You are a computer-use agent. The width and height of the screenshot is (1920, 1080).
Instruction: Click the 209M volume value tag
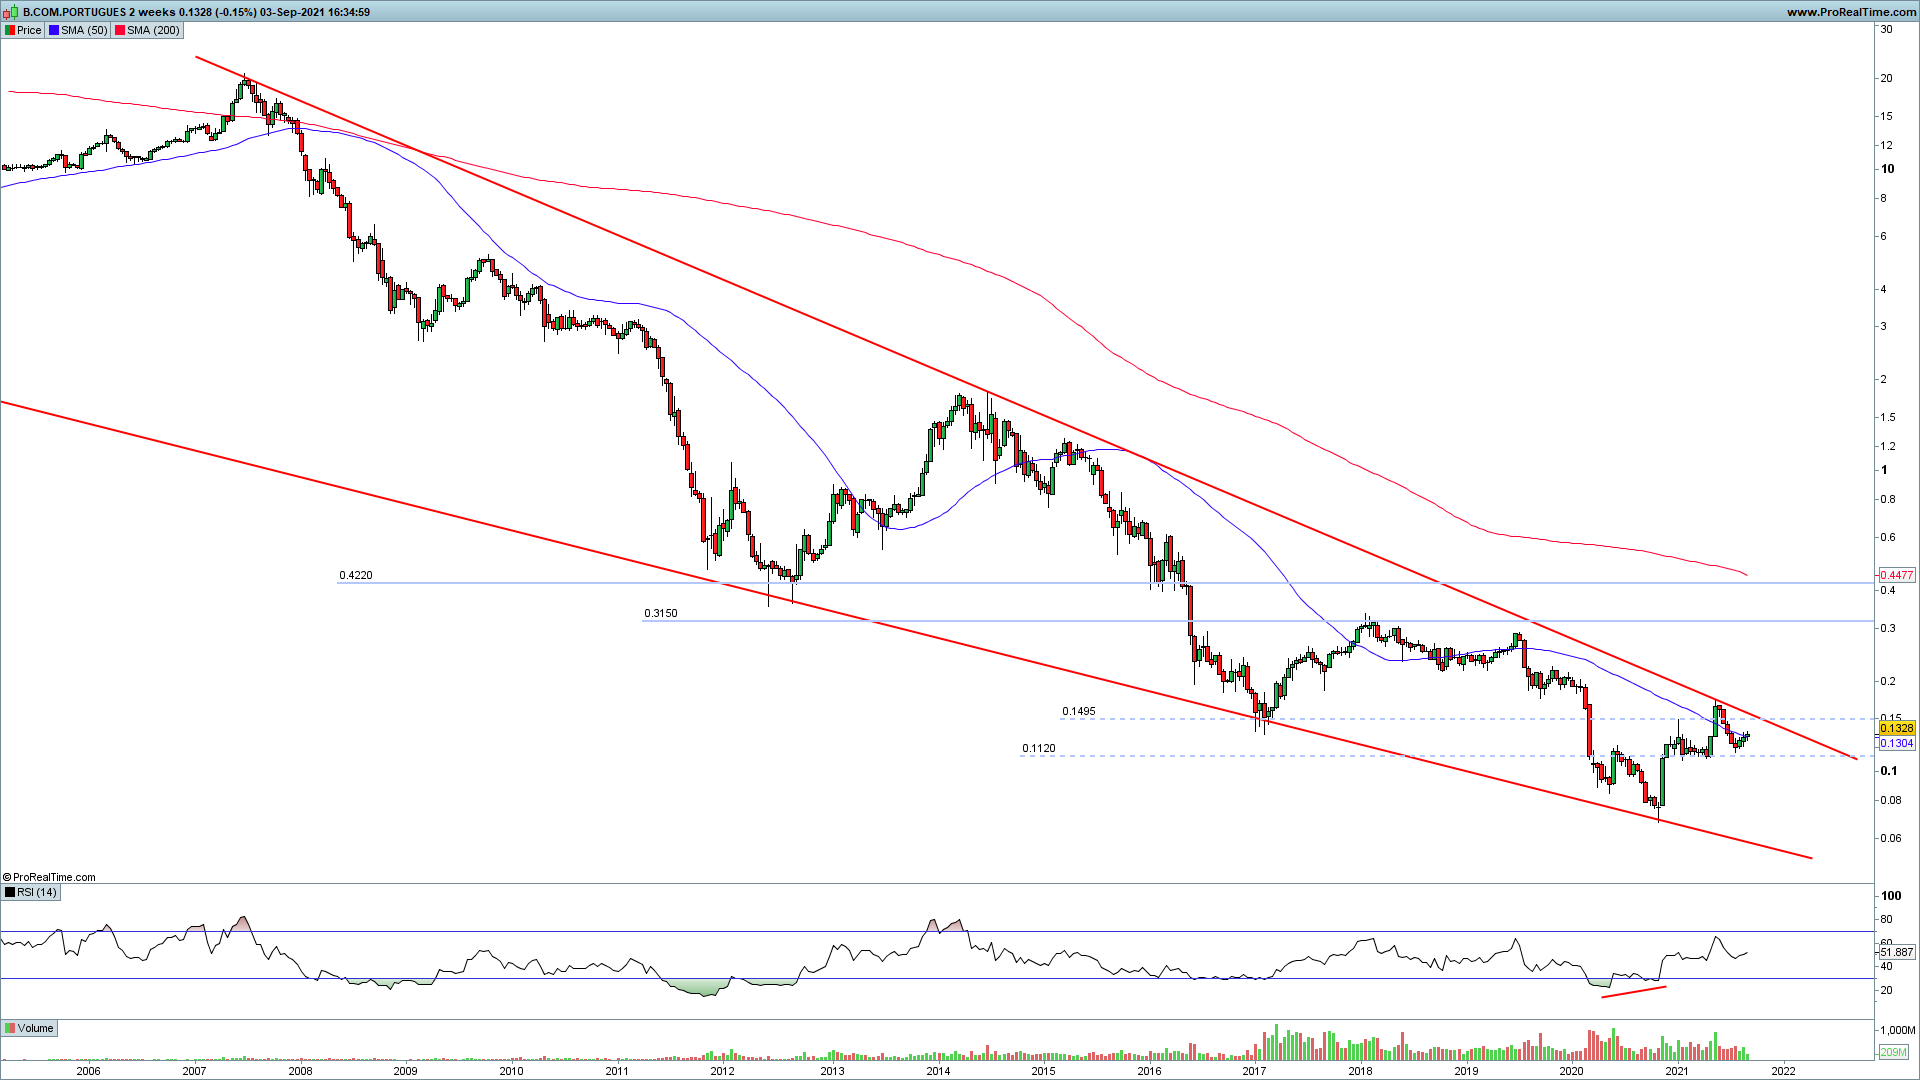(1893, 1052)
